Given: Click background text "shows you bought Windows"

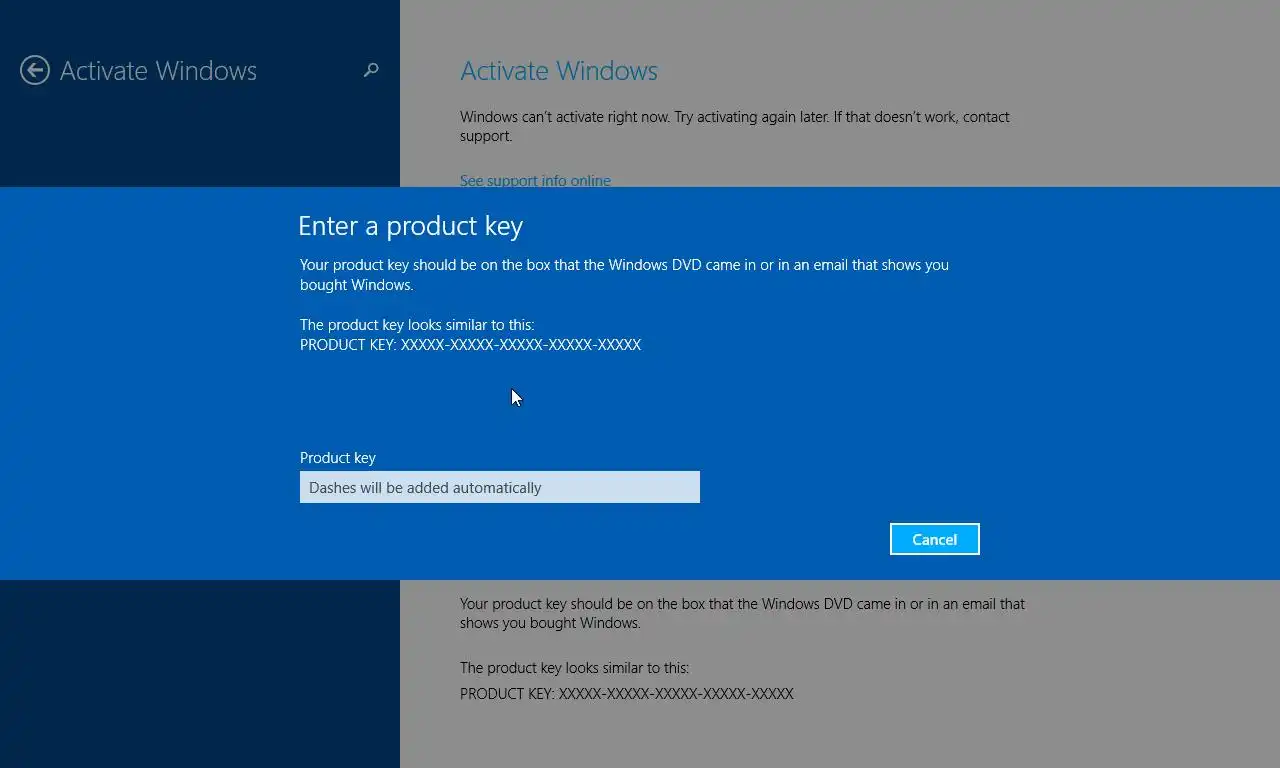Looking at the screenshot, I should tap(550, 623).
